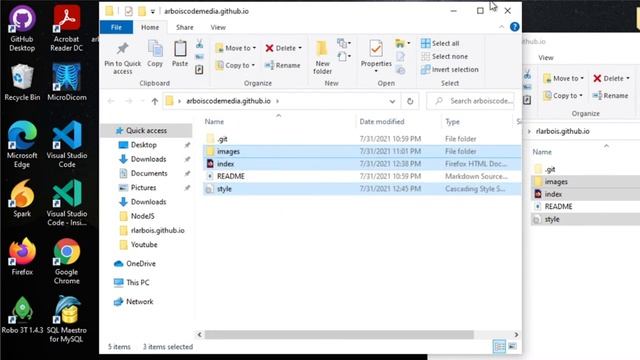Click the Search arboiscode… search box
This screenshot has height=360, width=640.
click(471, 101)
